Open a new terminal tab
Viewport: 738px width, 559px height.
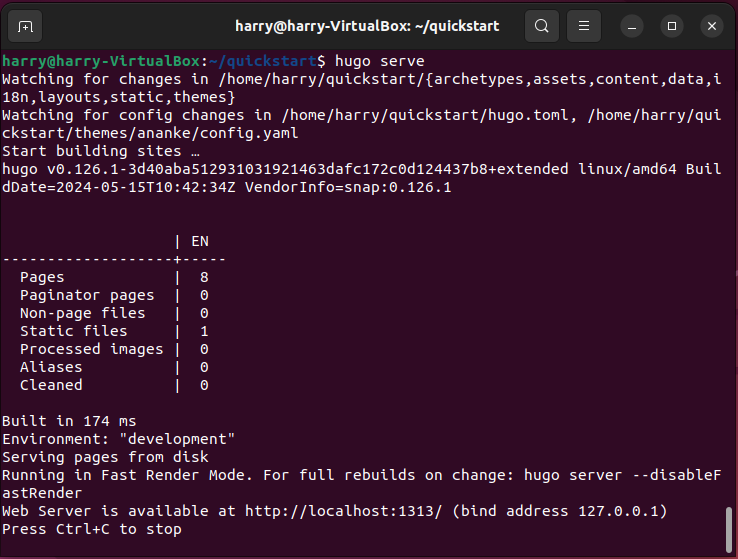[x=26, y=25]
